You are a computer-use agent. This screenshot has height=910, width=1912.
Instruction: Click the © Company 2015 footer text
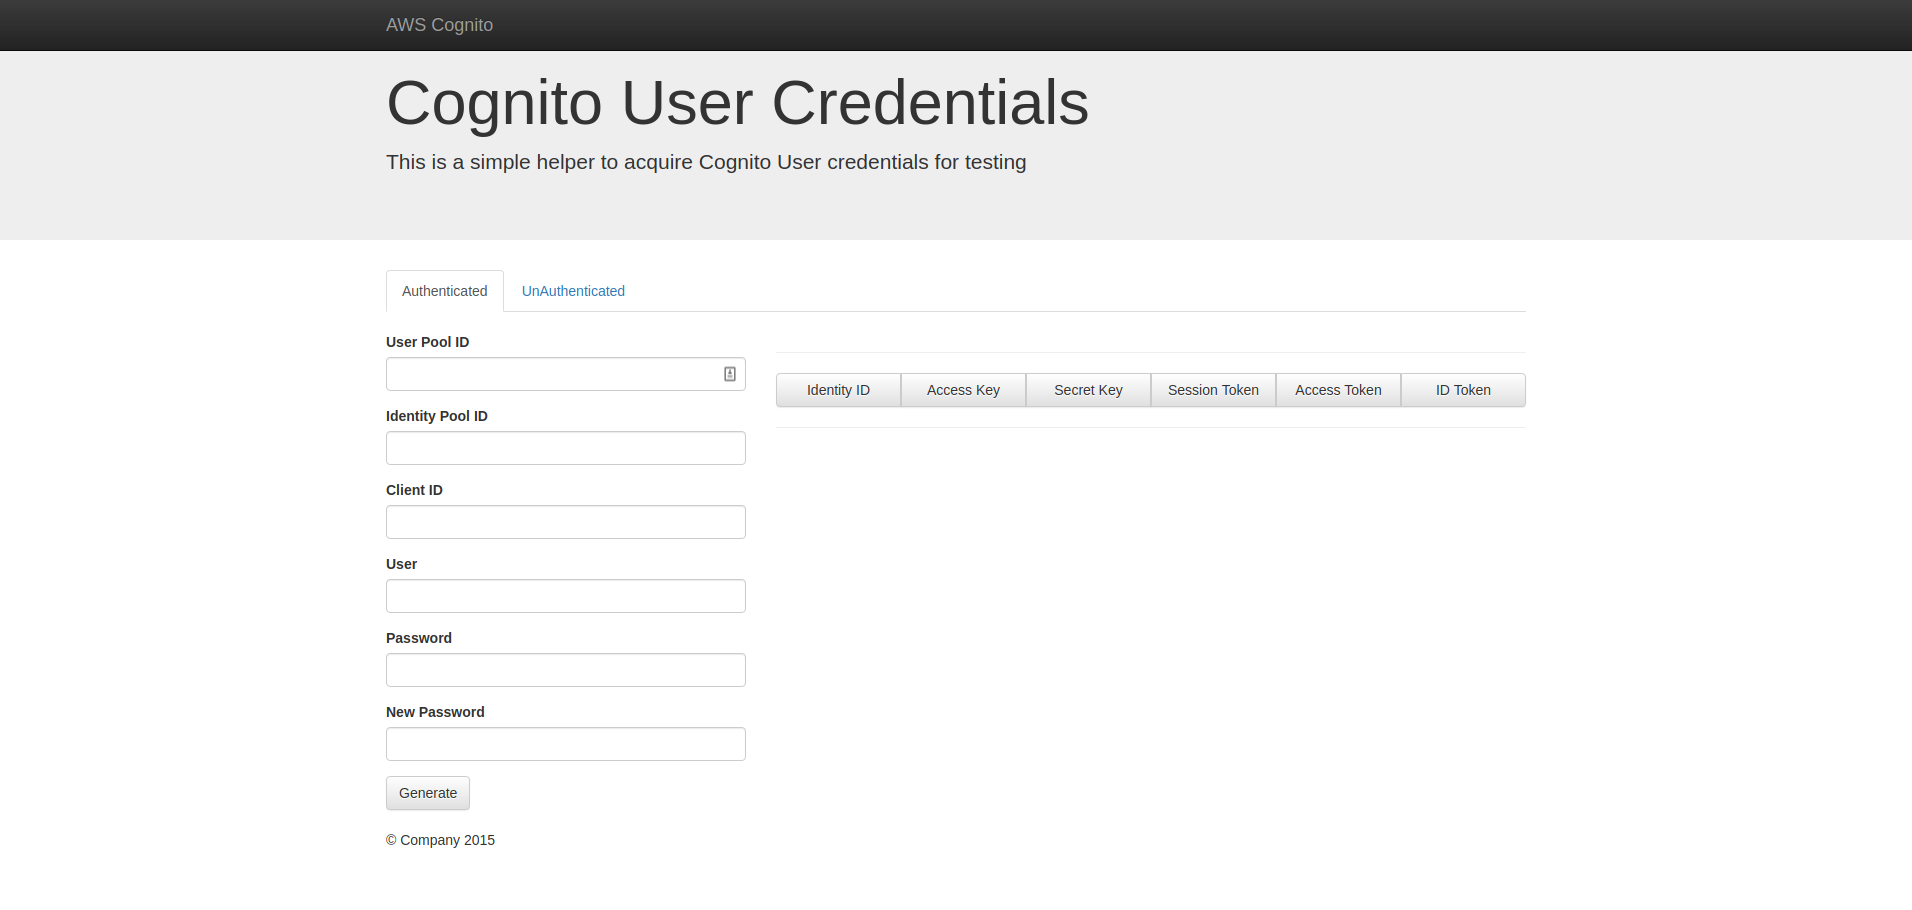click(440, 840)
